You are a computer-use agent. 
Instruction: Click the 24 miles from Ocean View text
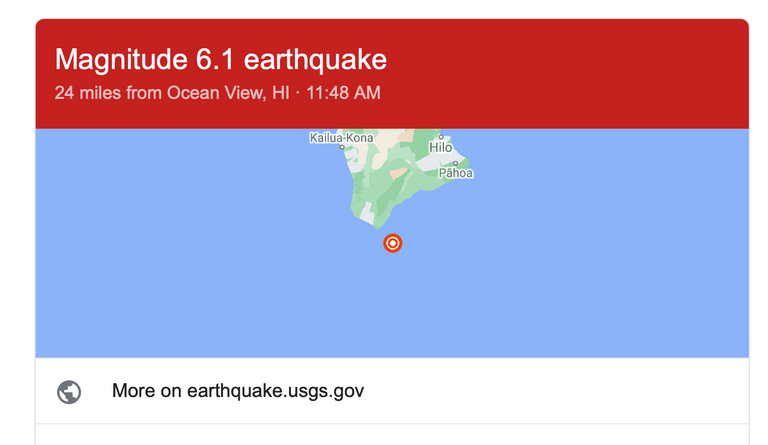[x=172, y=93]
